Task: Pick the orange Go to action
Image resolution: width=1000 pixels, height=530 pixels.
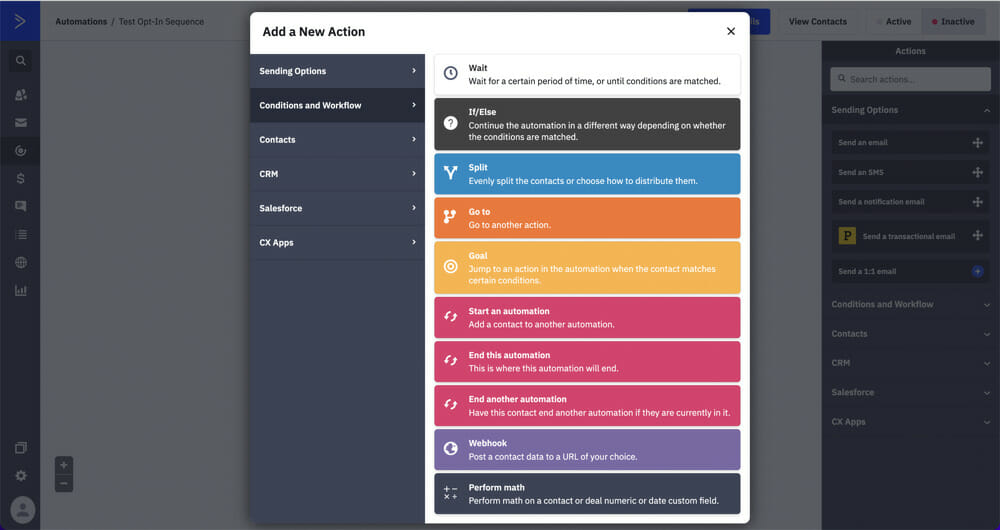Action: click(x=587, y=218)
